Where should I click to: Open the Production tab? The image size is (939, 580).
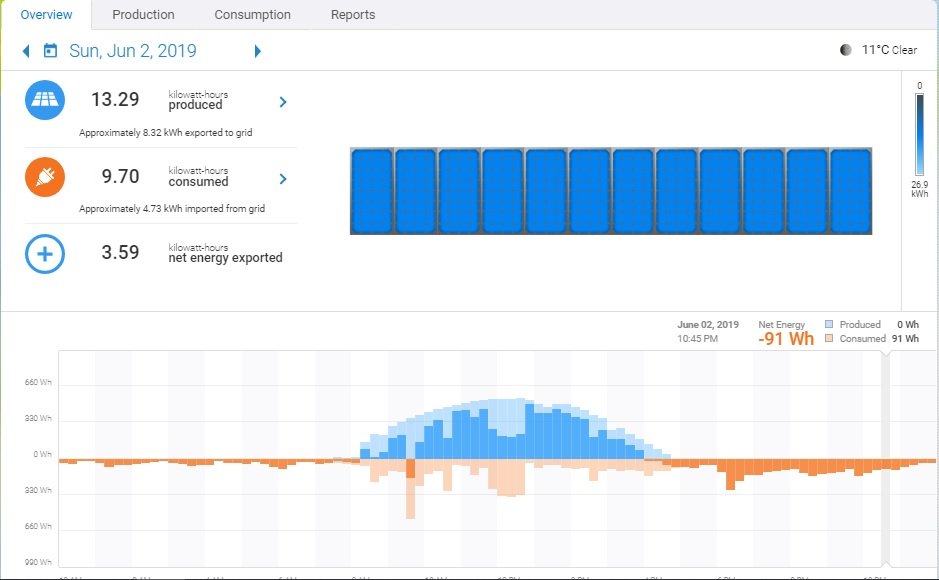click(x=143, y=14)
